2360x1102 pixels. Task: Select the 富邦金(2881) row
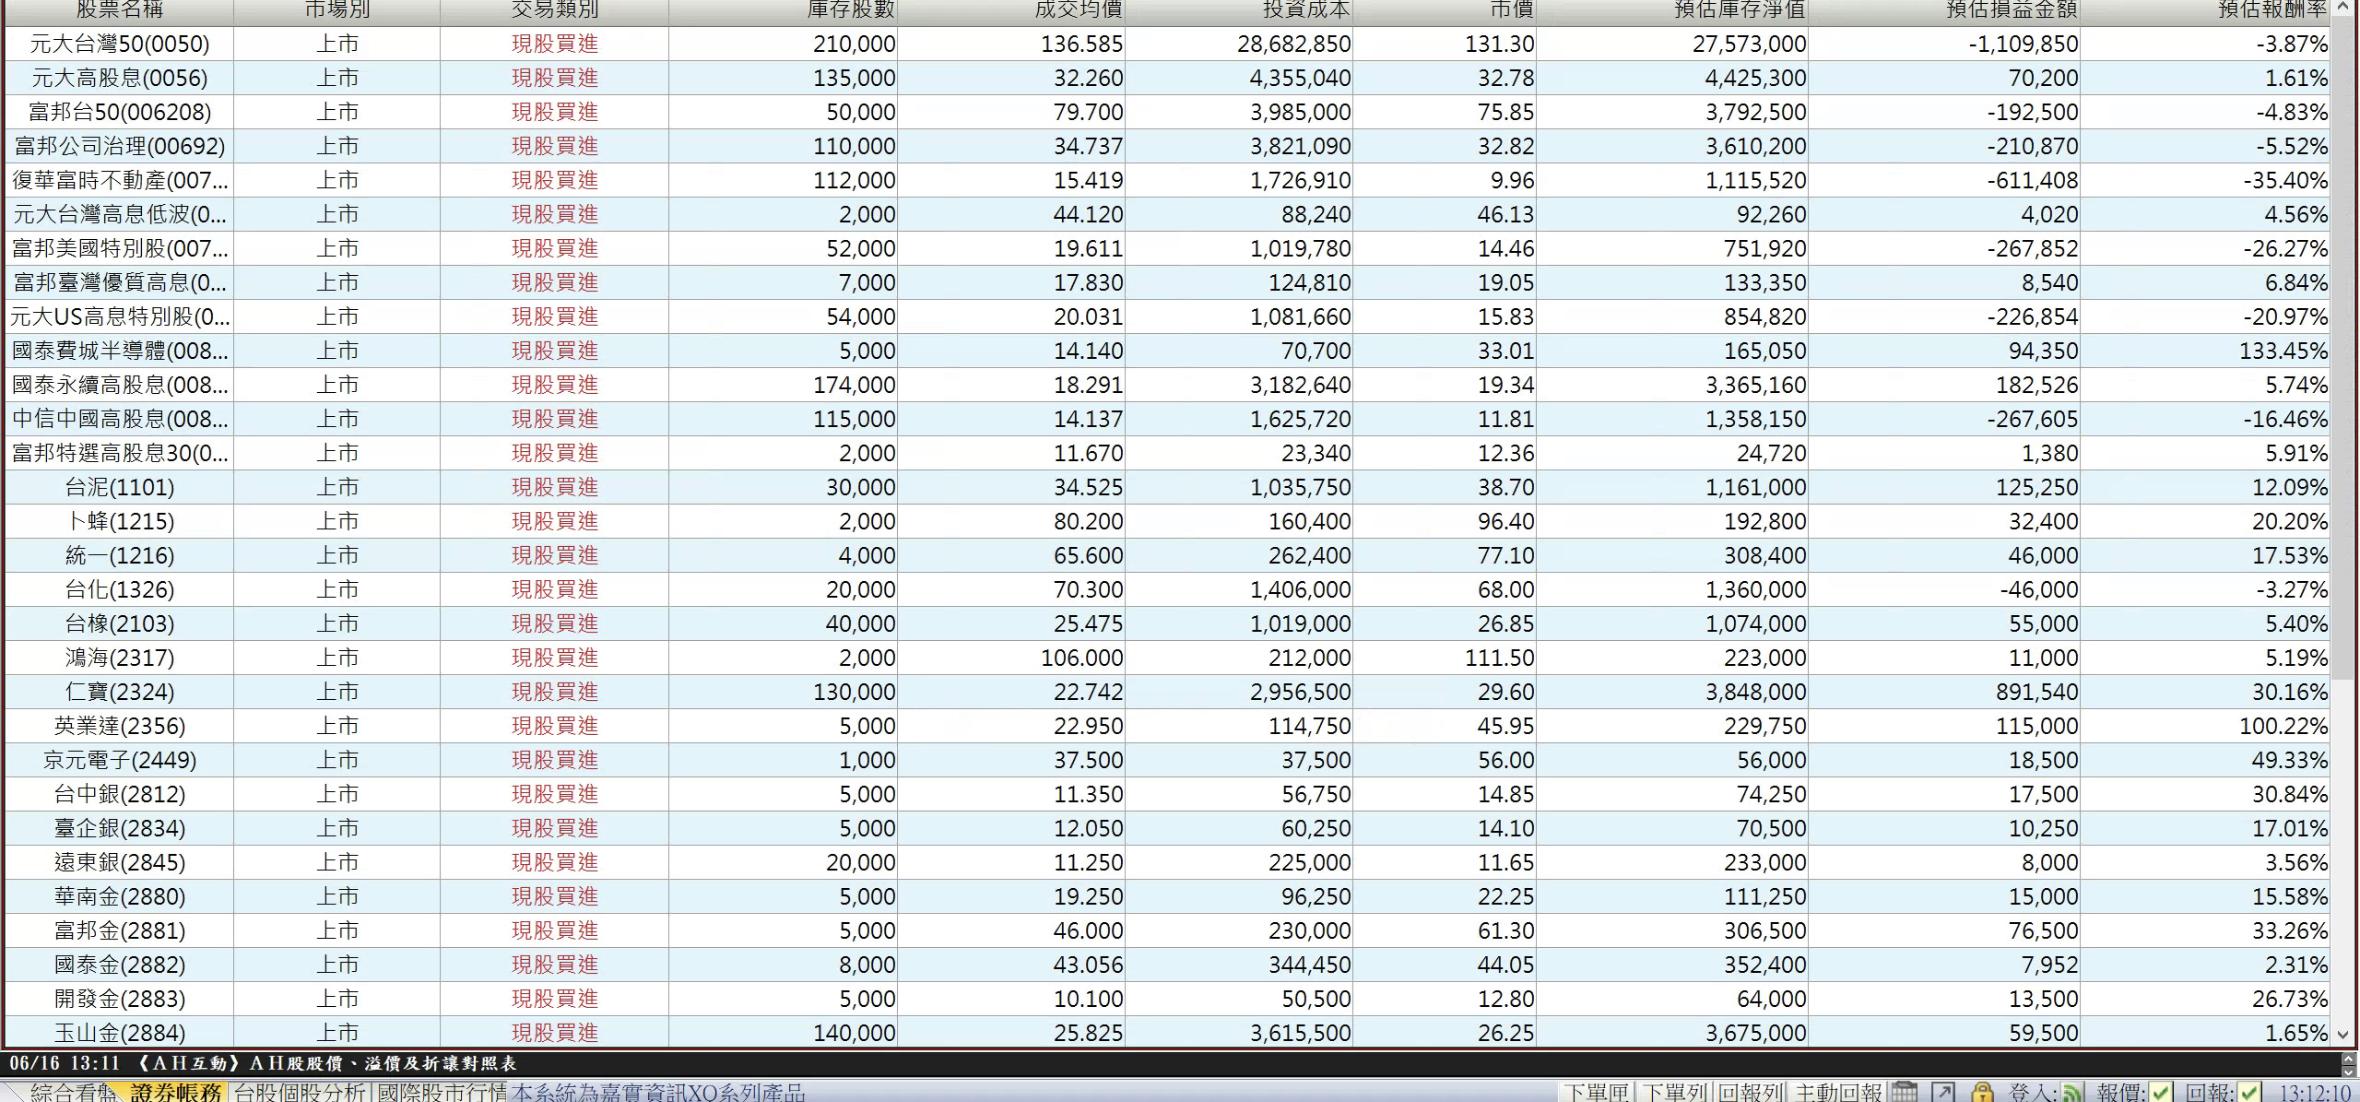tap(1168, 930)
